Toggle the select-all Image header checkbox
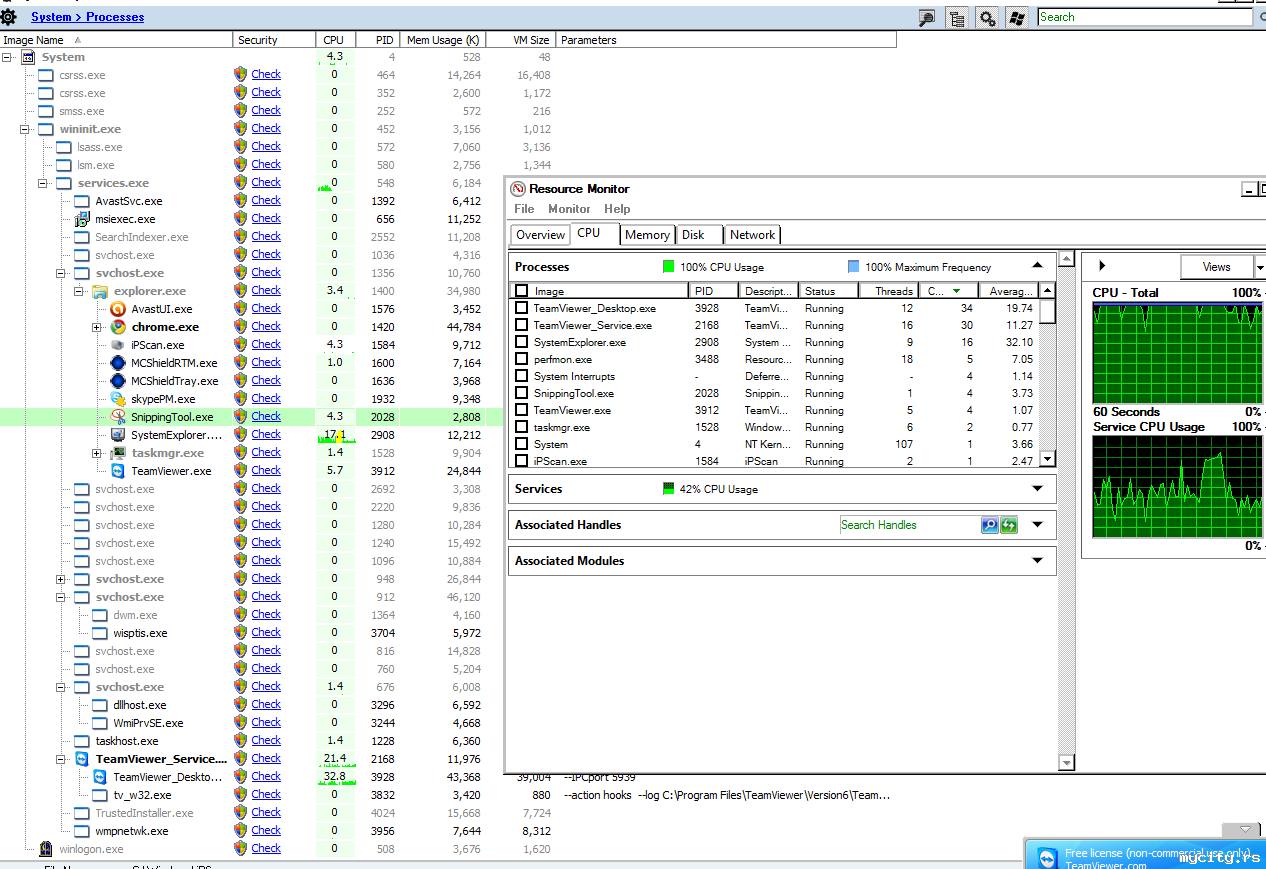Image resolution: width=1266 pixels, height=869 pixels. pos(521,291)
